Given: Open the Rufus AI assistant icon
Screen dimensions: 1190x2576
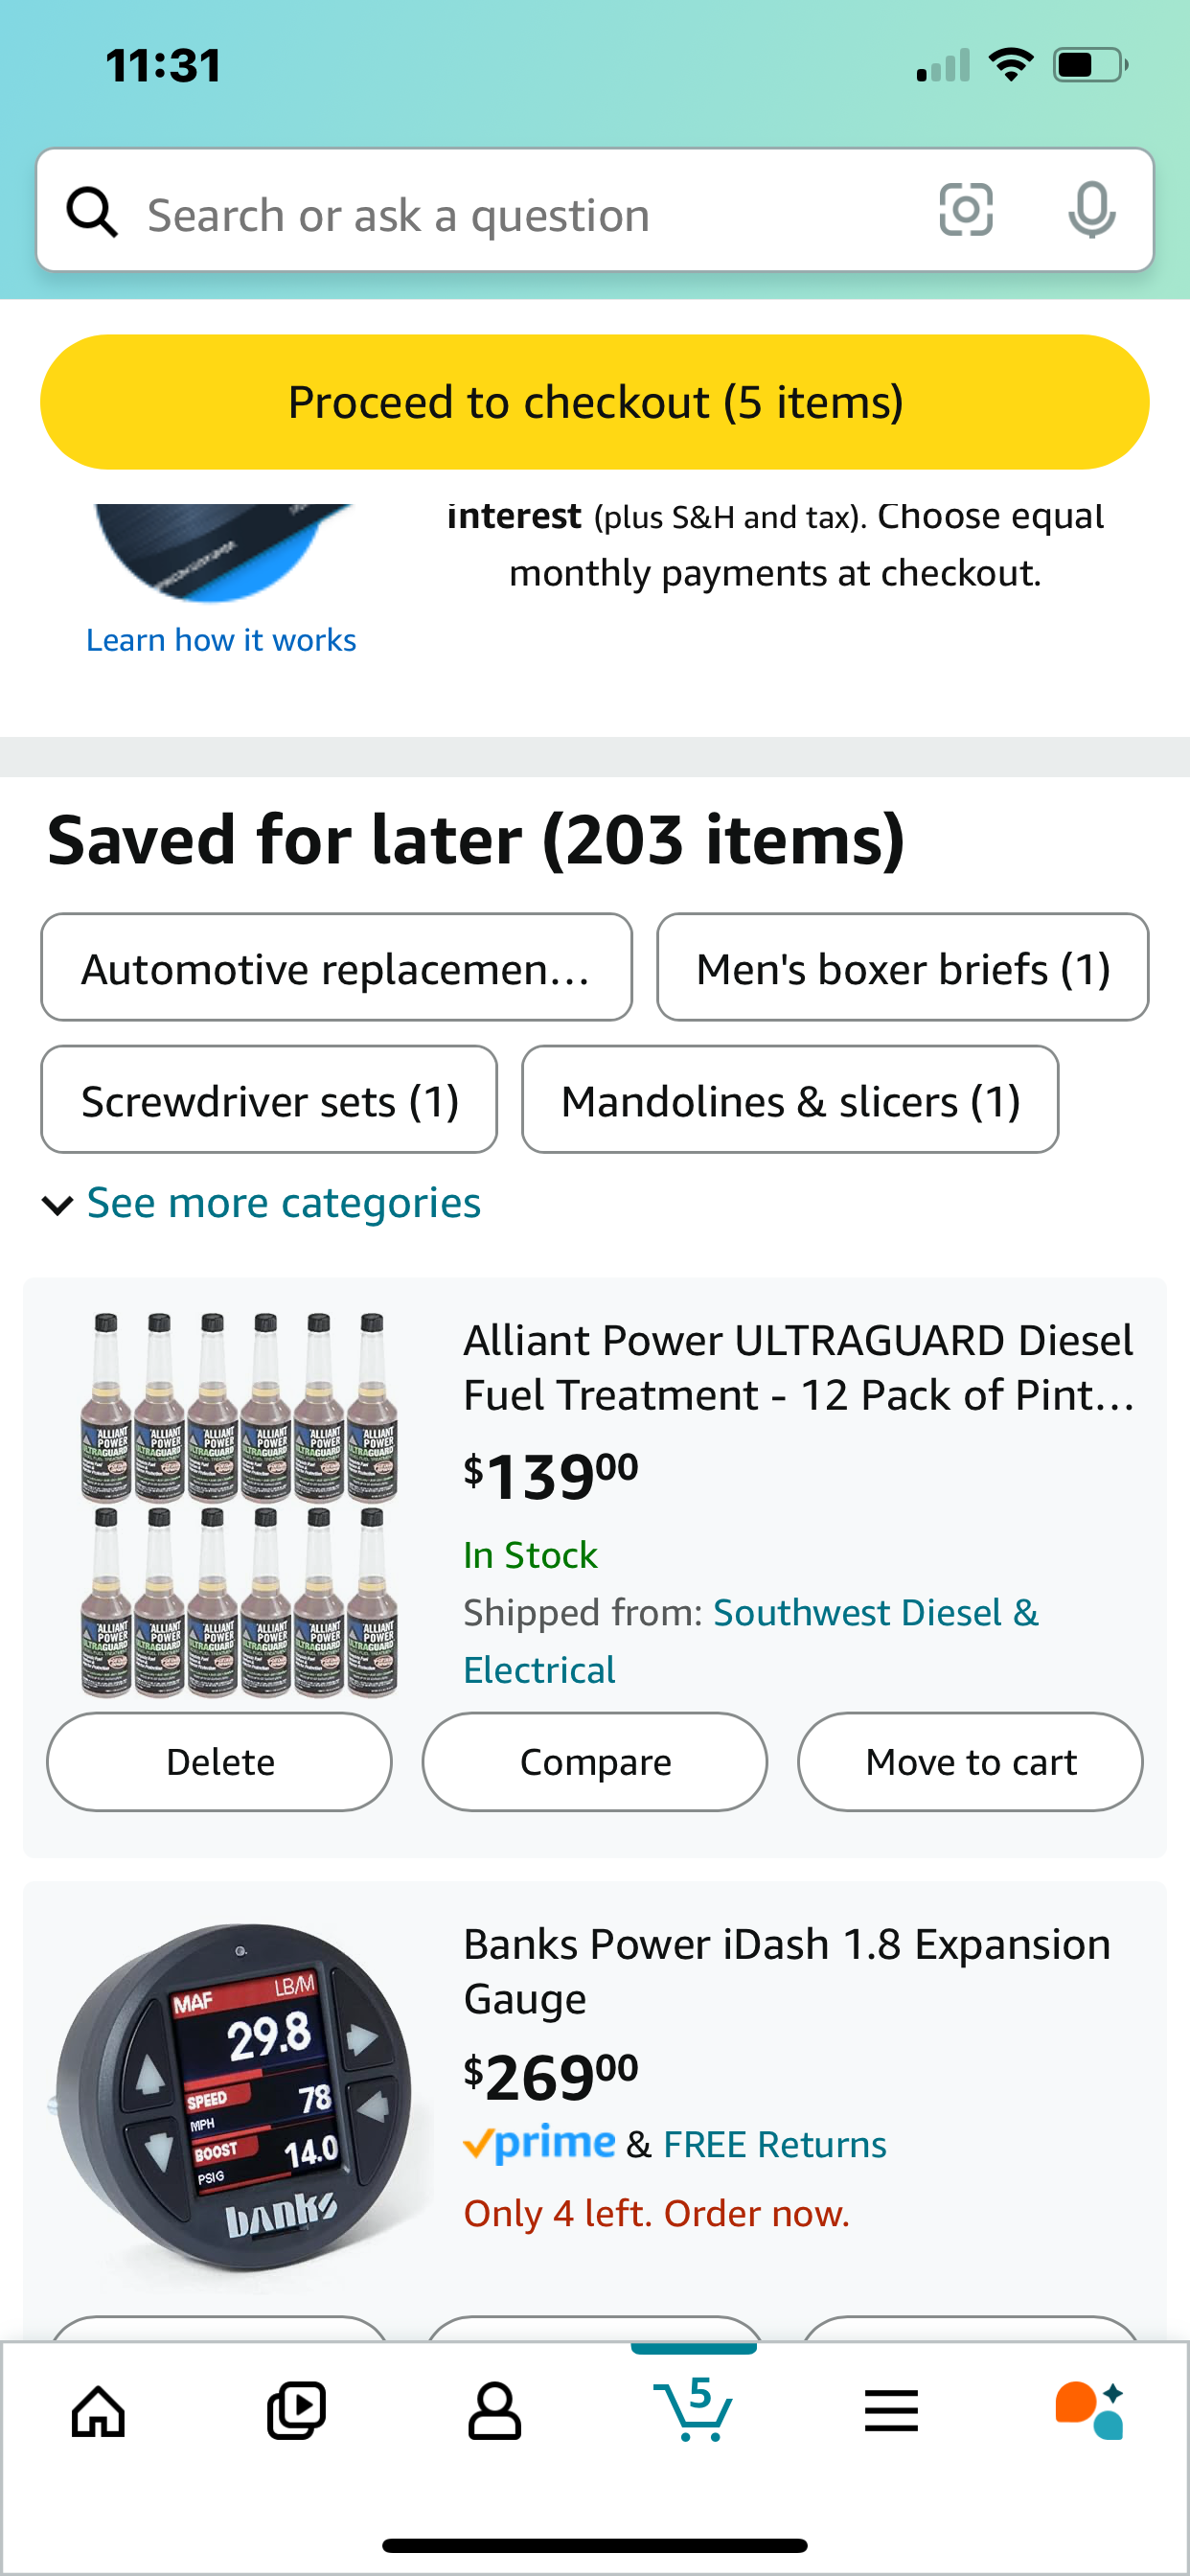Looking at the screenshot, I should point(1089,2411).
